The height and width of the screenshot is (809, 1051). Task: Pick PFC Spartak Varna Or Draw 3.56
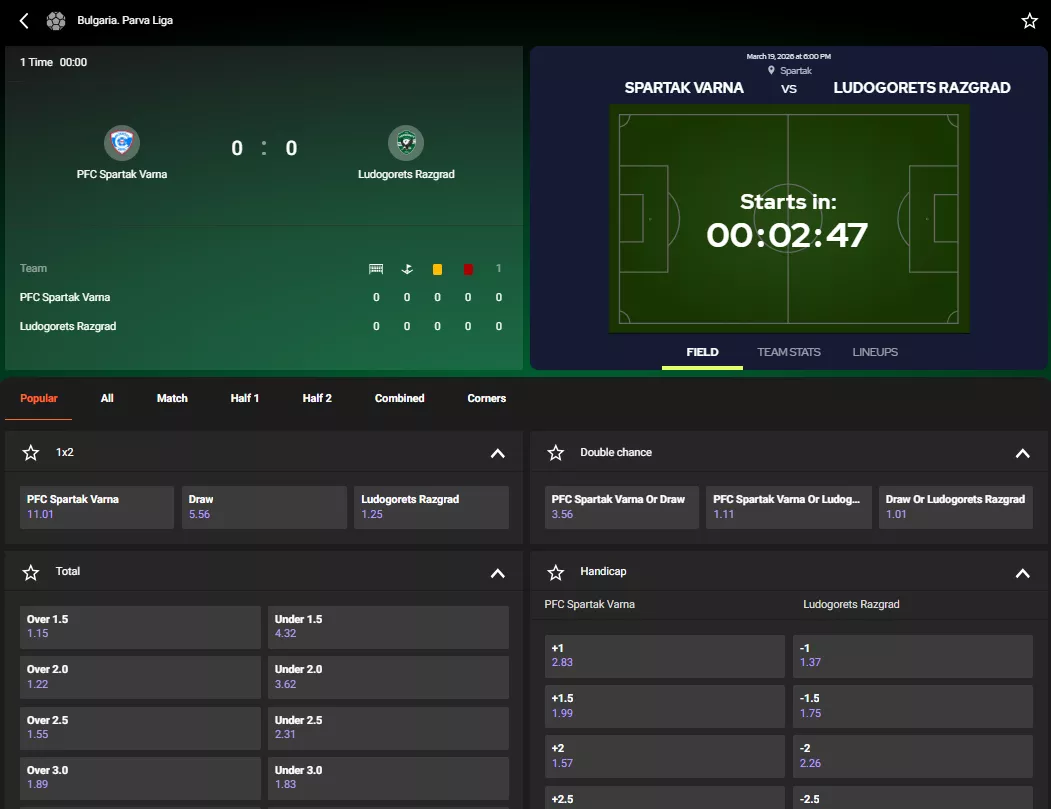[x=621, y=507]
